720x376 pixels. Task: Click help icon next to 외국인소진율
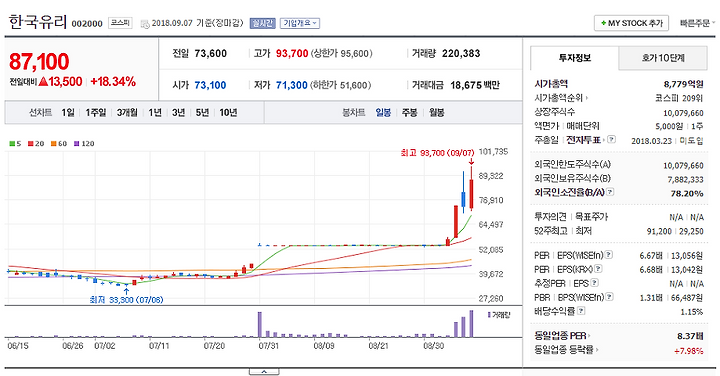(610, 192)
